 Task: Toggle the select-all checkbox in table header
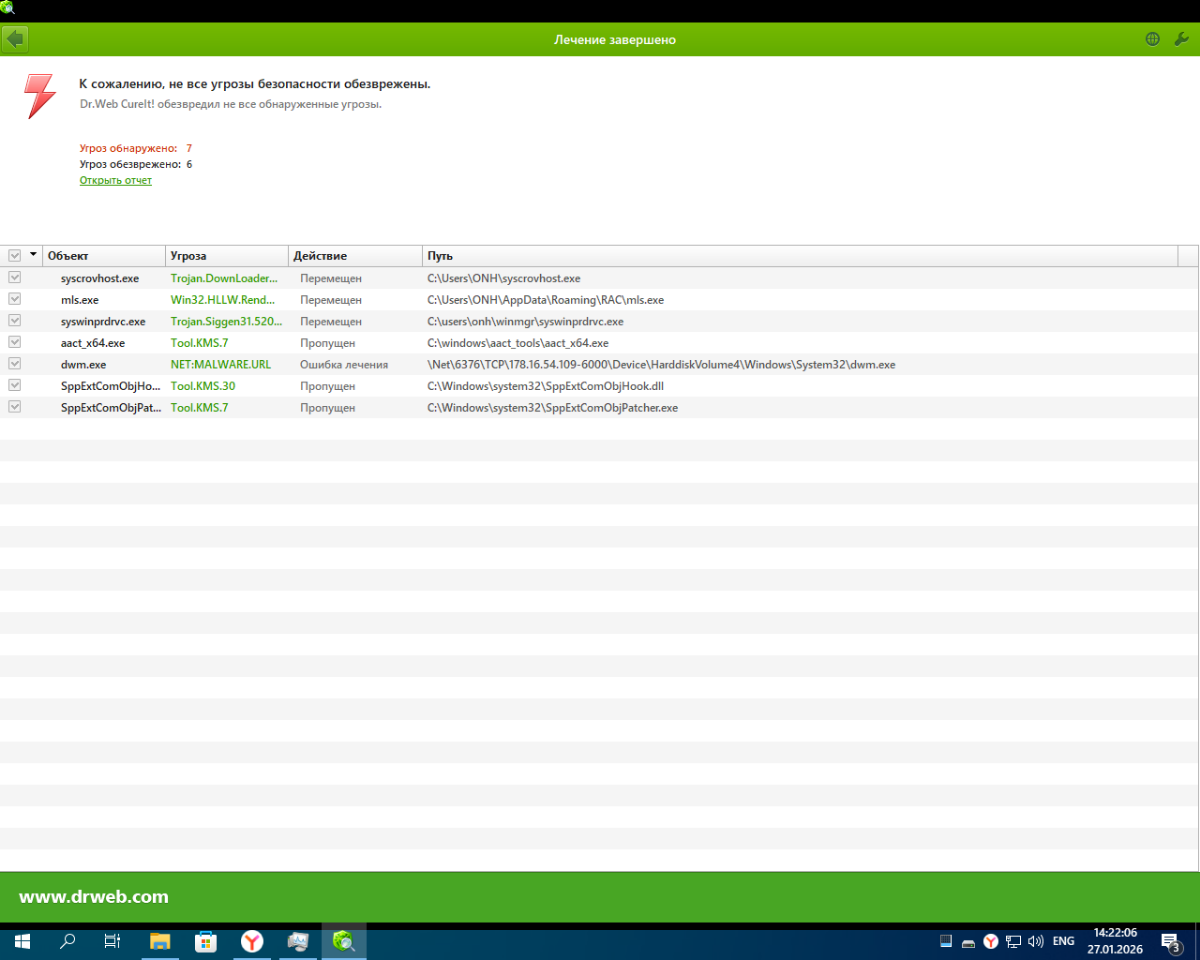(x=14, y=256)
